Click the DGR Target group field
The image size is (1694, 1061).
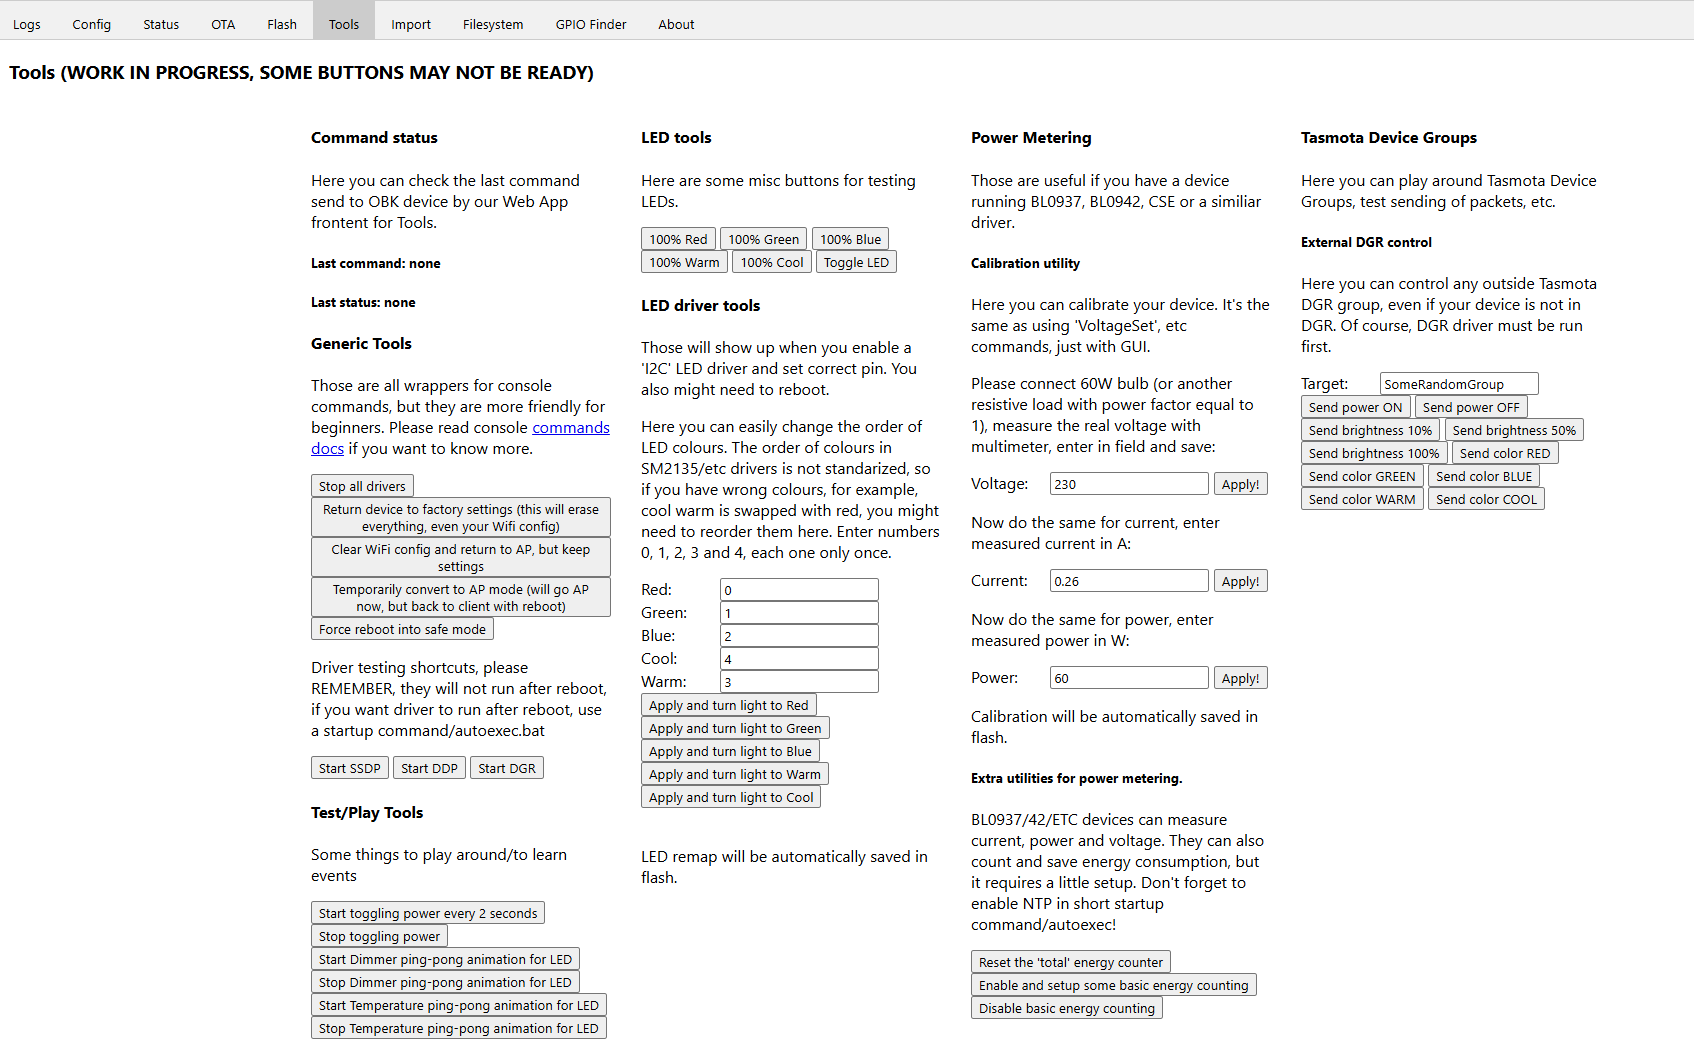point(1459,384)
